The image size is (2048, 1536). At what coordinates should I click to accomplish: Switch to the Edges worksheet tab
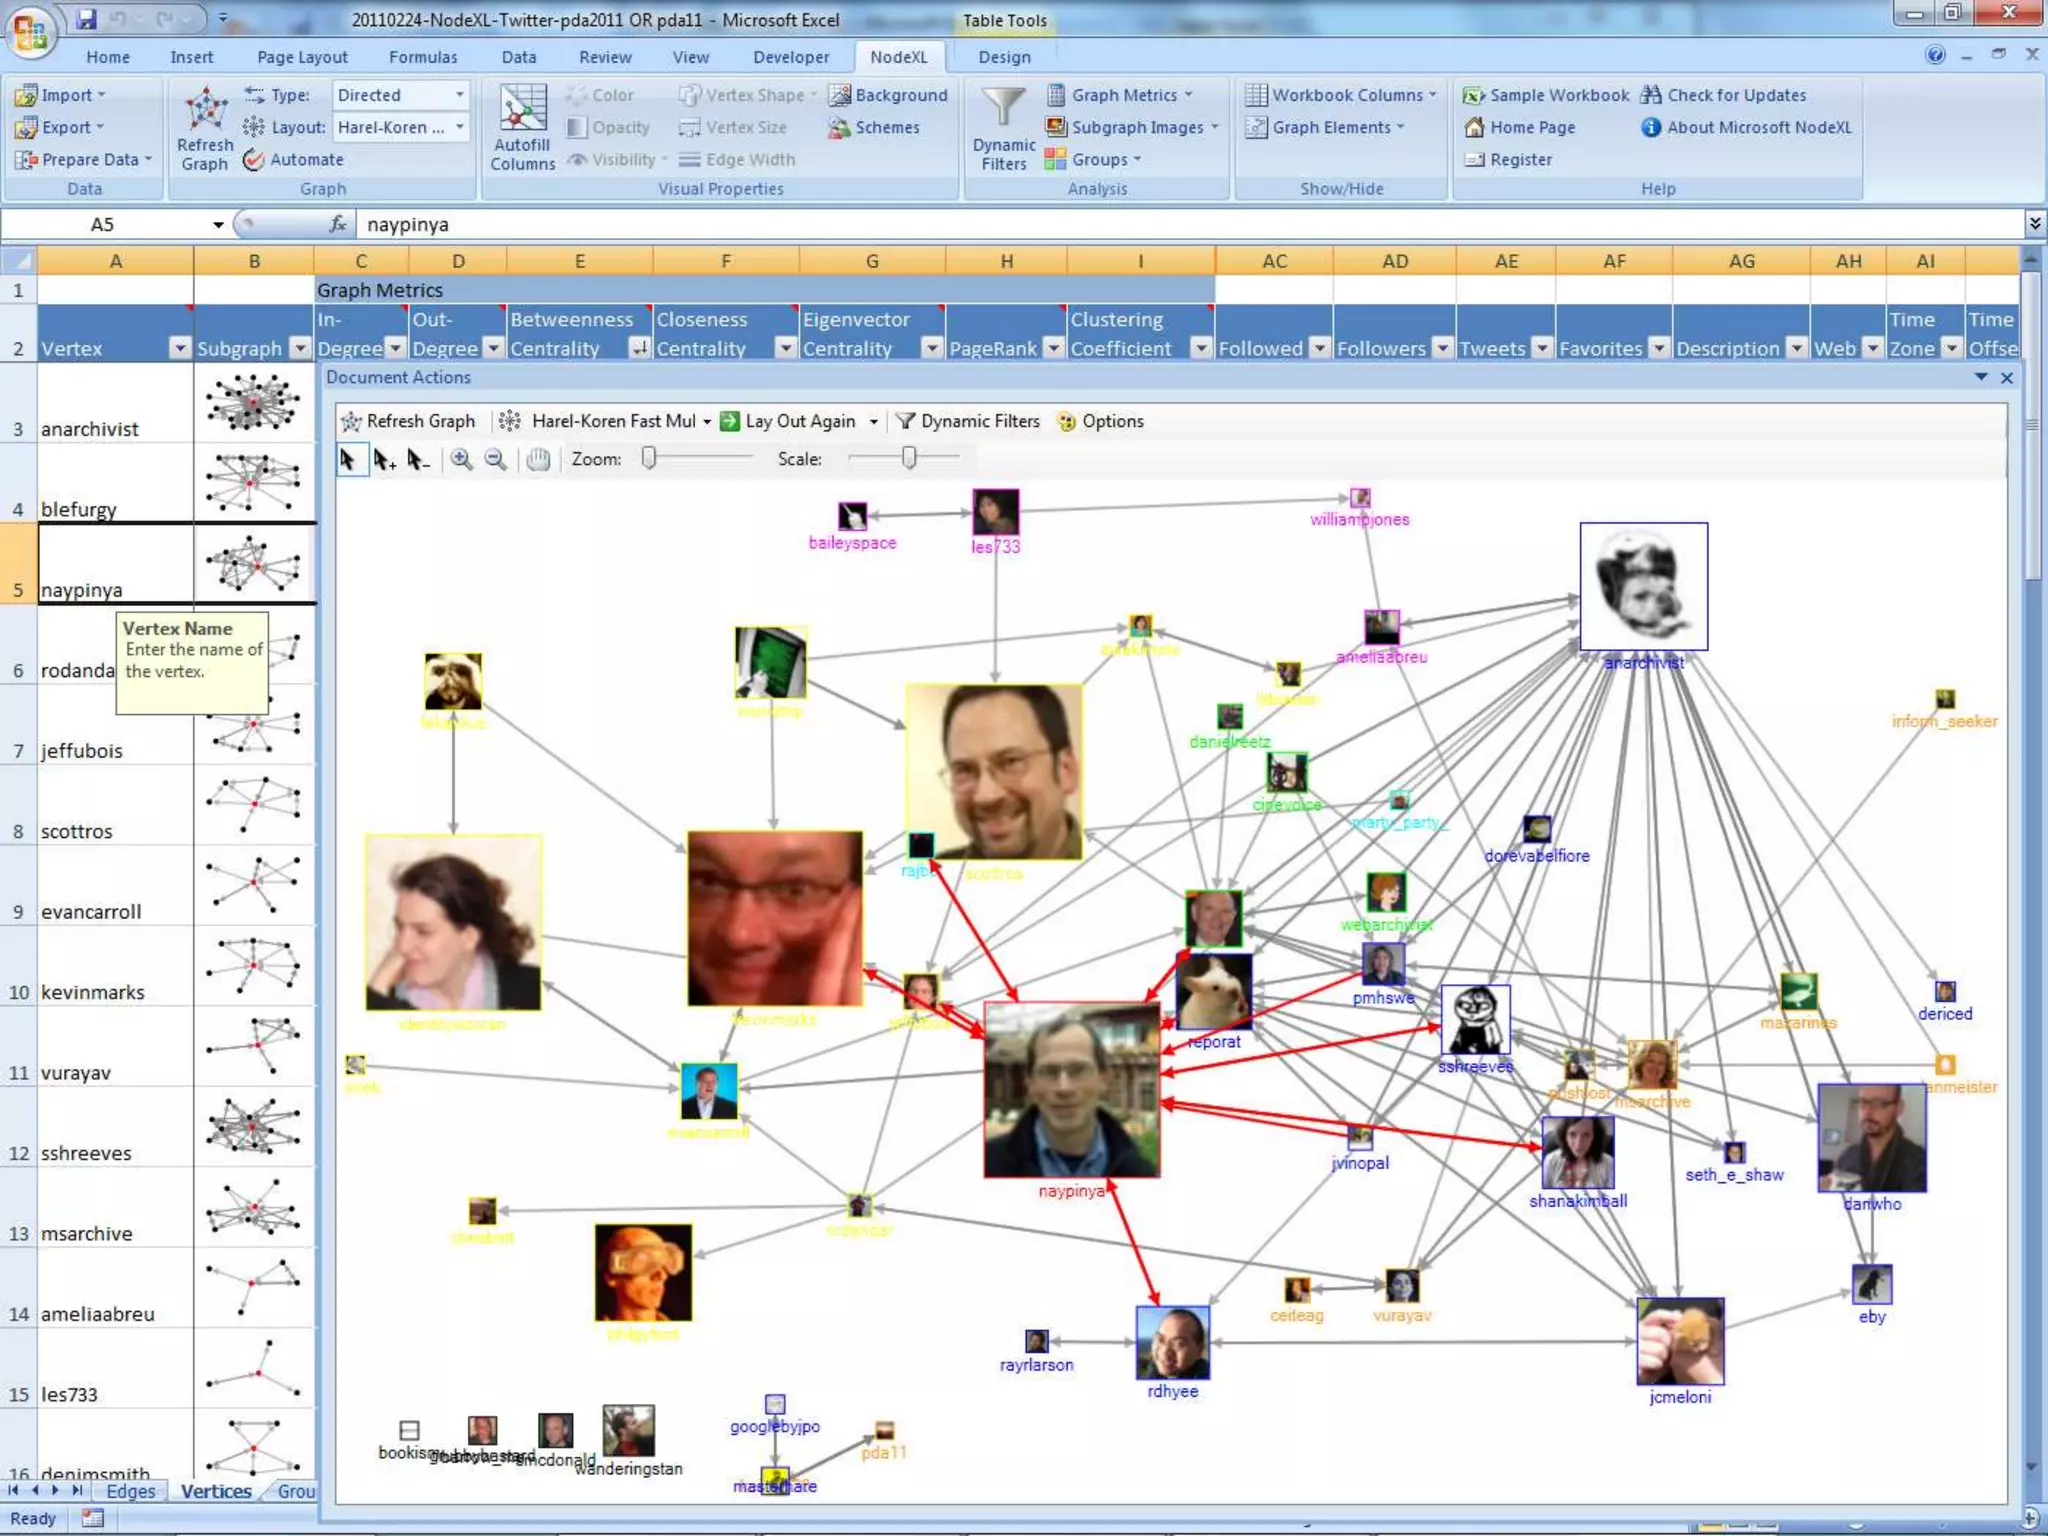click(x=130, y=1491)
